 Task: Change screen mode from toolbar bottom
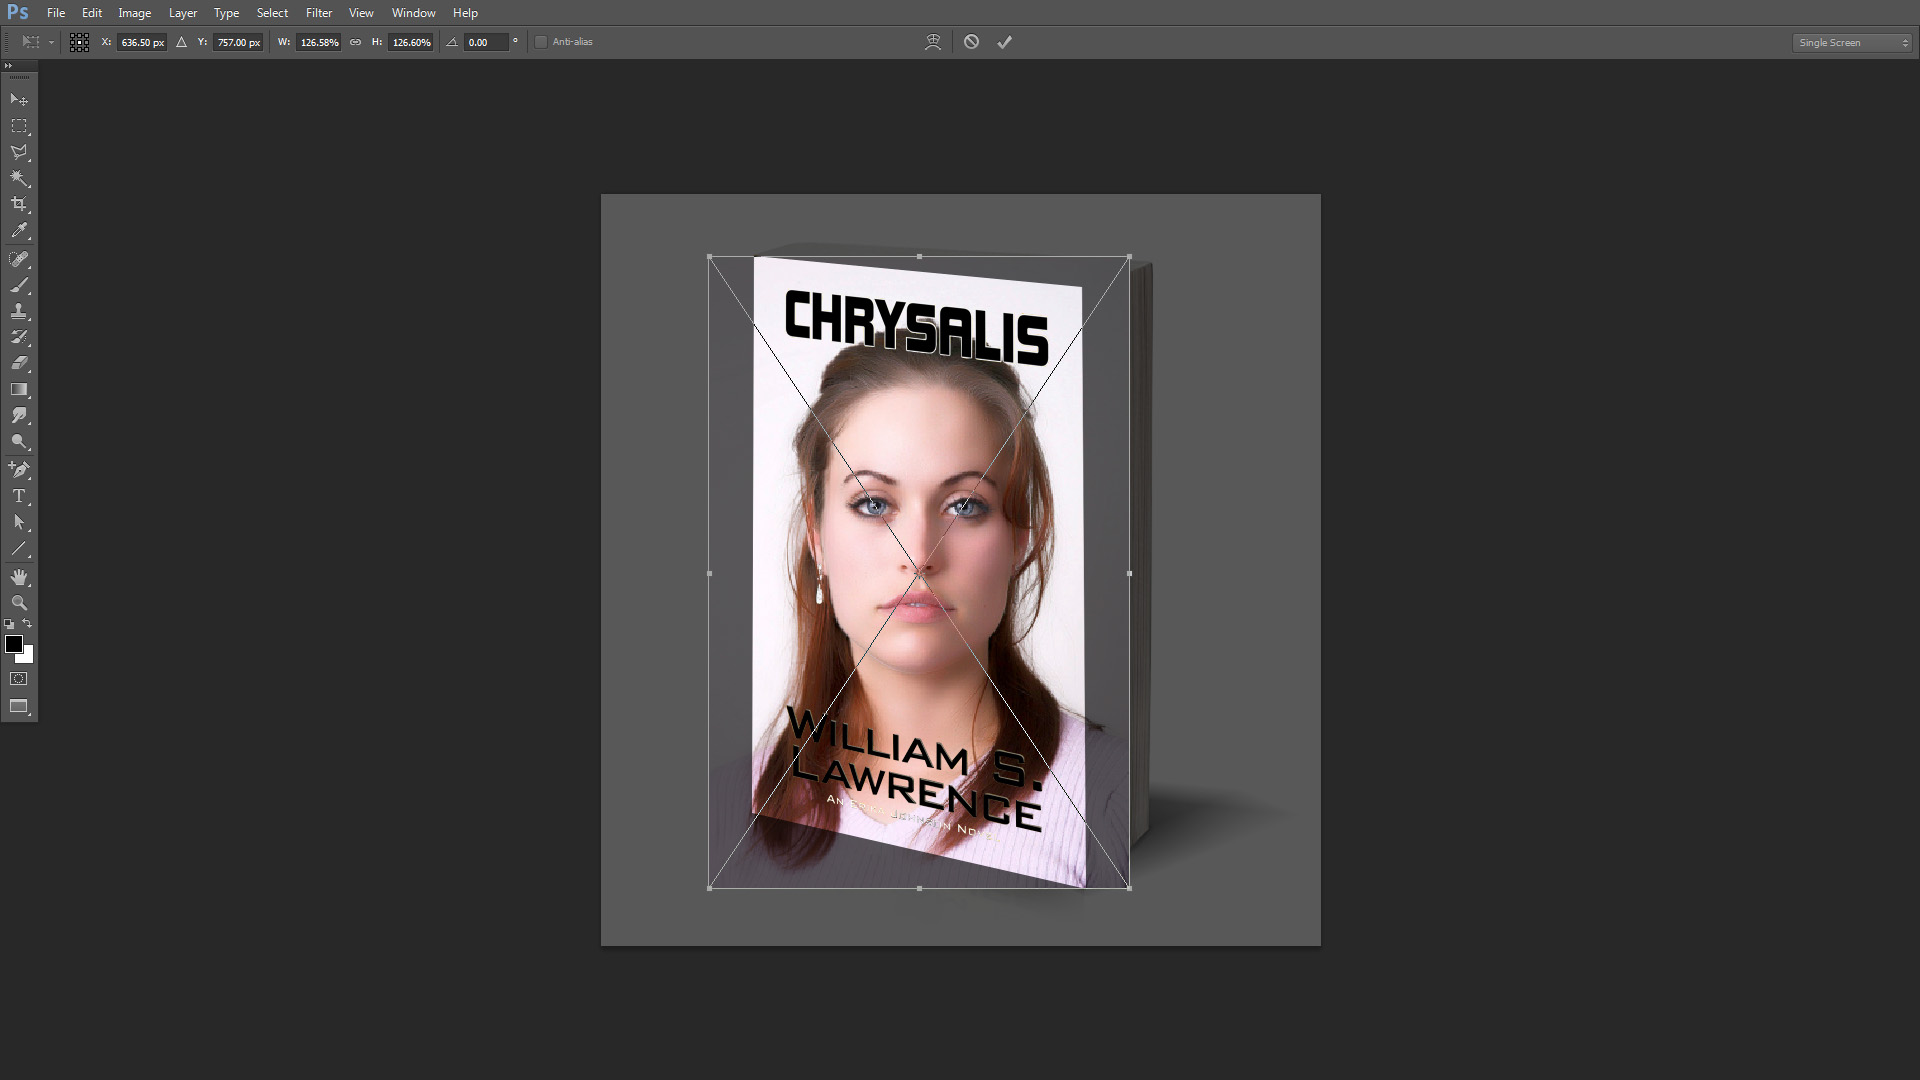tap(19, 706)
